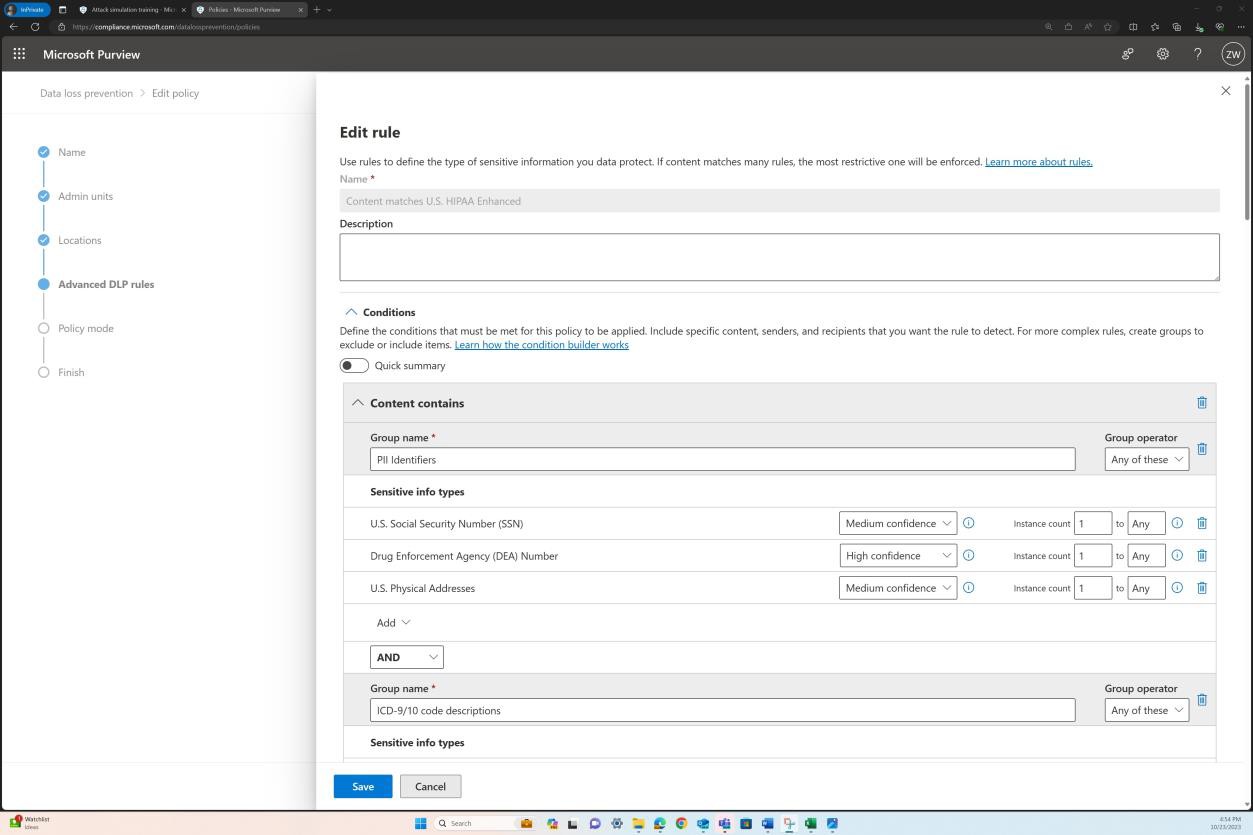This screenshot has height=835, width=1253.
Task: View the info tooltip beside SSN confidence level
Action: (x=968, y=523)
